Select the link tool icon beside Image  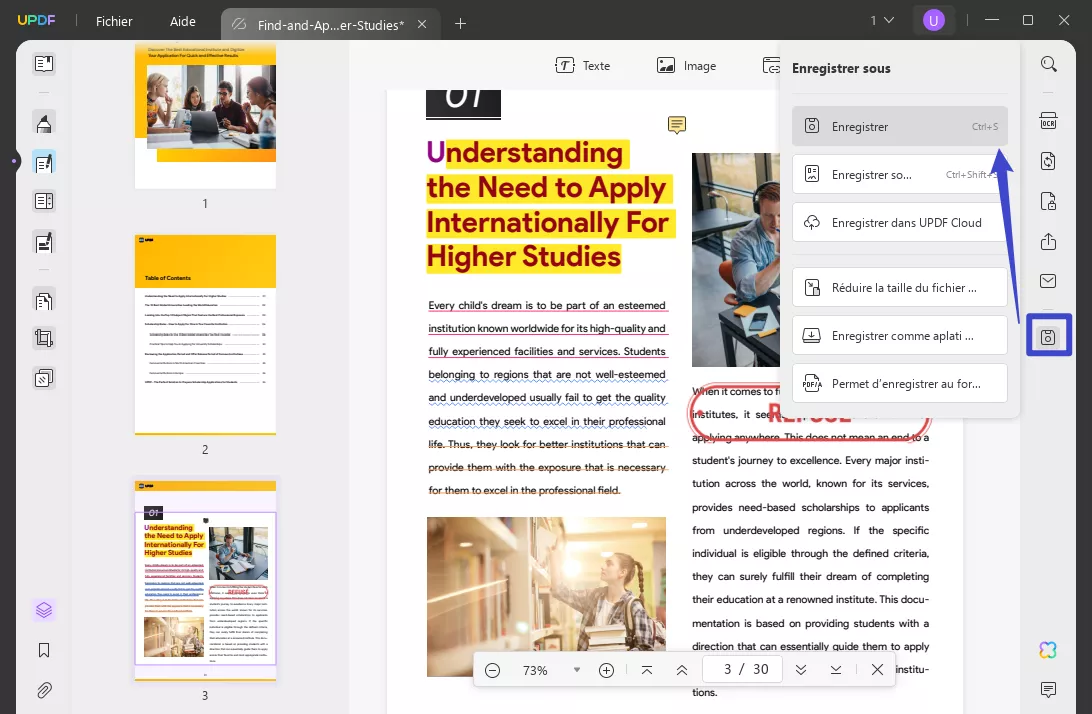[x=771, y=65]
